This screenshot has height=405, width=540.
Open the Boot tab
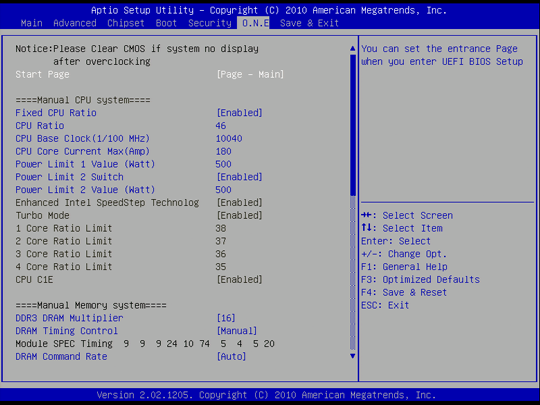[x=166, y=23]
